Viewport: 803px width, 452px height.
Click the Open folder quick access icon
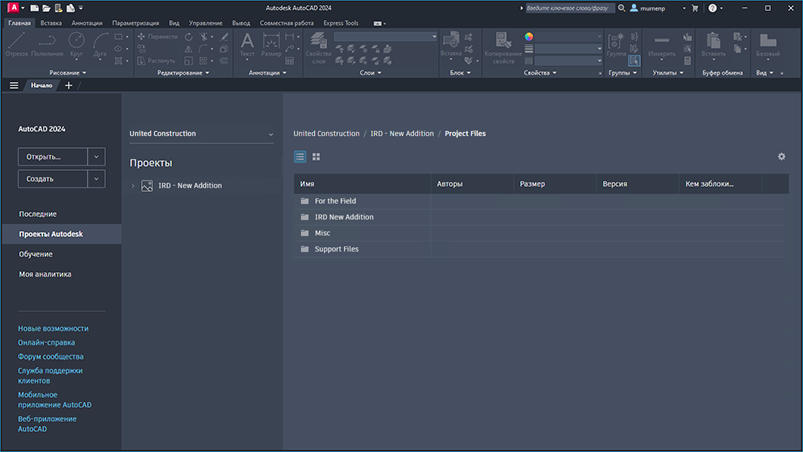click(46, 8)
